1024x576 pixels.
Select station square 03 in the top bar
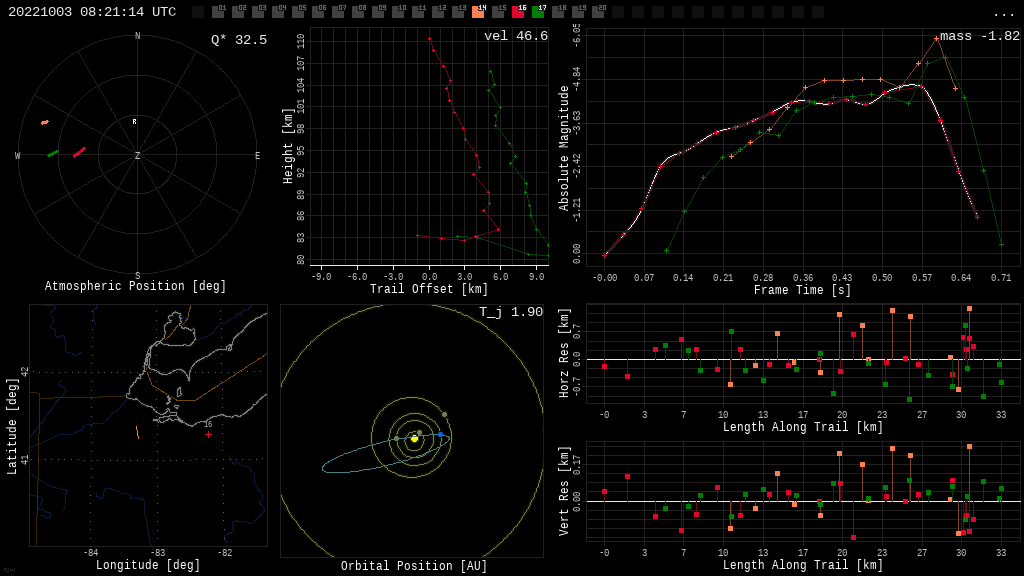pos(258,11)
